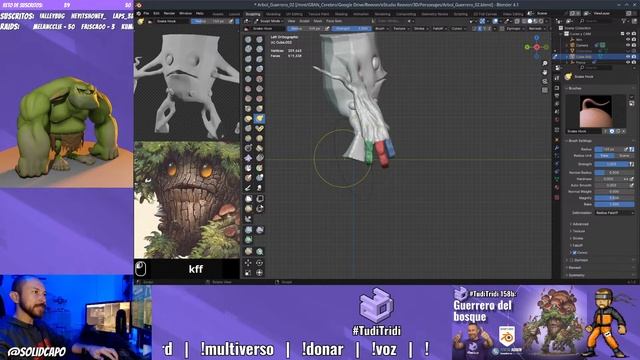The image size is (640, 360).
Task: Click the Magnify slider in Brush Settings
Action: [x=614, y=198]
